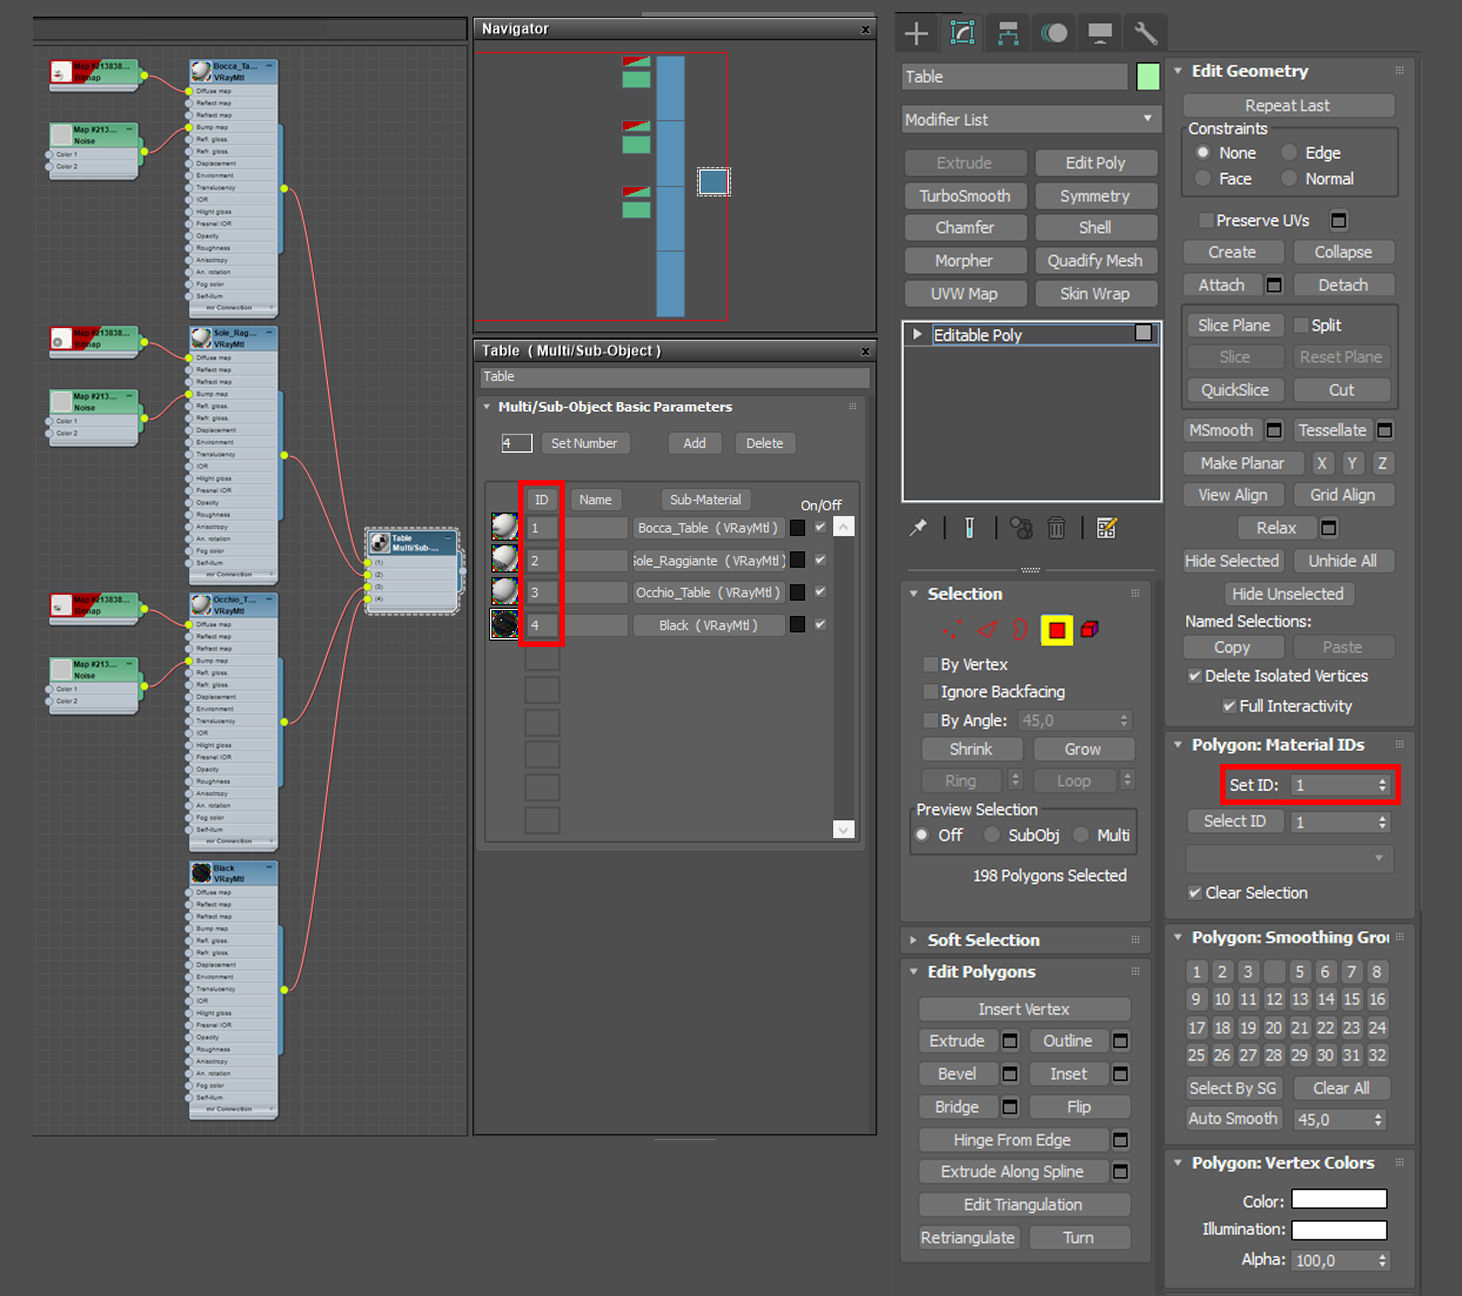The width and height of the screenshot is (1462, 1296).
Task: Click the vertex Color swatch
Action: tap(1339, 1199)
